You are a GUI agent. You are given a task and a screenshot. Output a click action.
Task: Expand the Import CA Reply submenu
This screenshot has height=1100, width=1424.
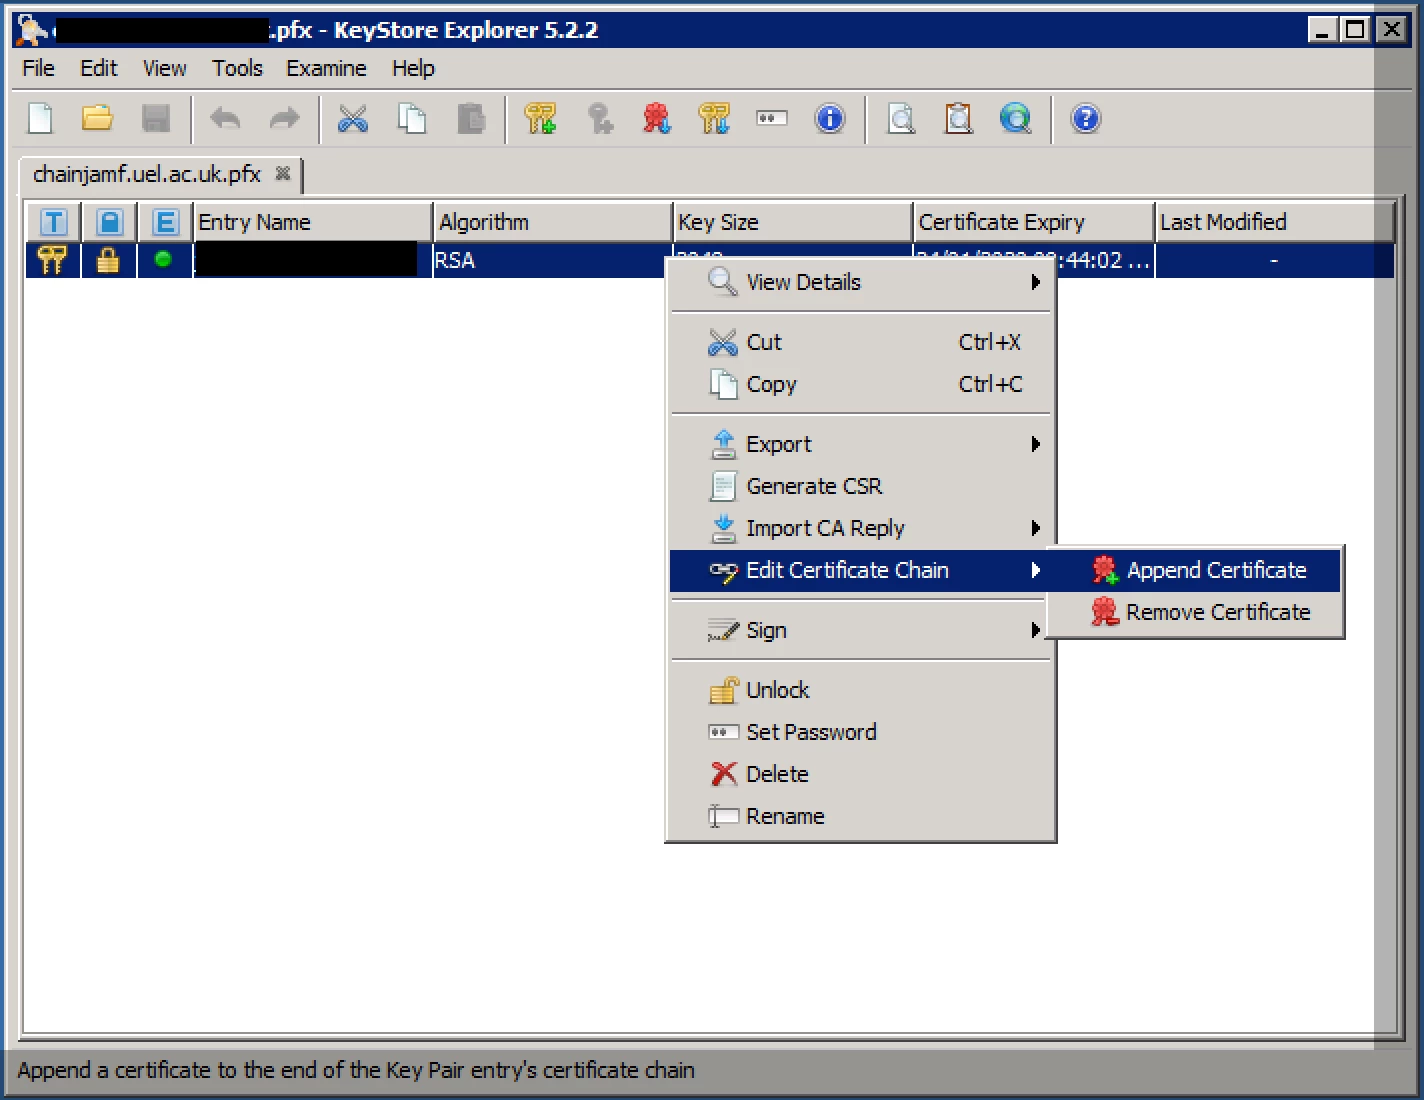tap(861, 528)
